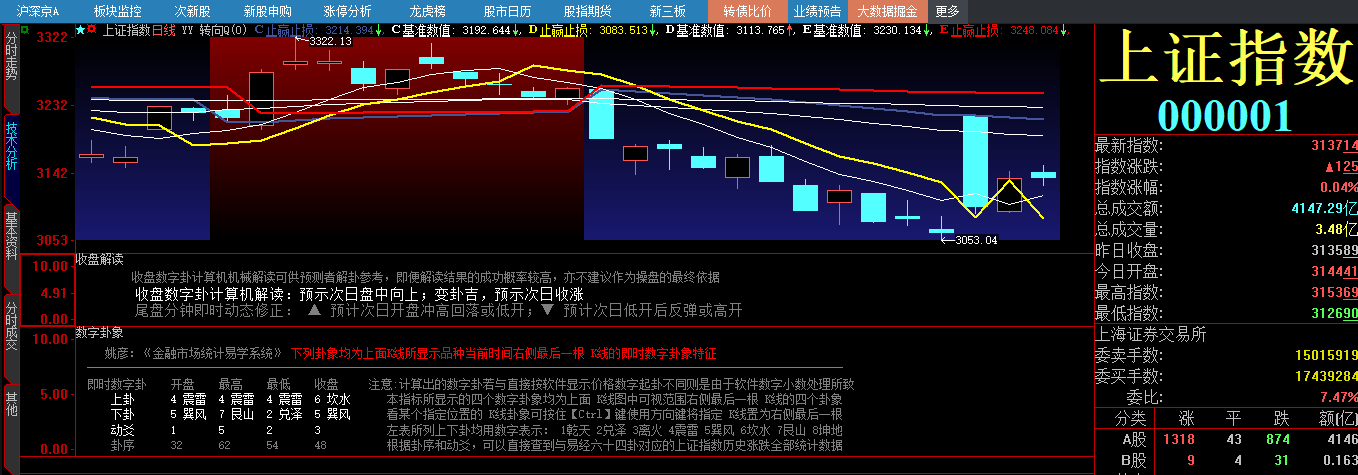The image size is (1358, 475).
Task: Open the 次新股 tab
Action: coord(192,11)
